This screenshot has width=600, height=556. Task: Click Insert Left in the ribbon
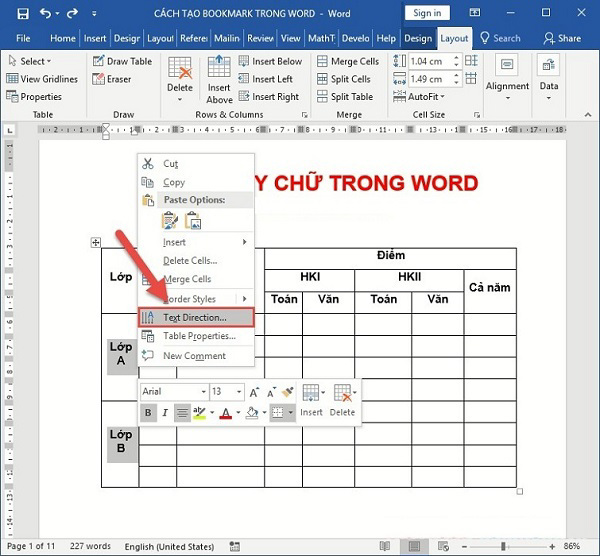265,79
